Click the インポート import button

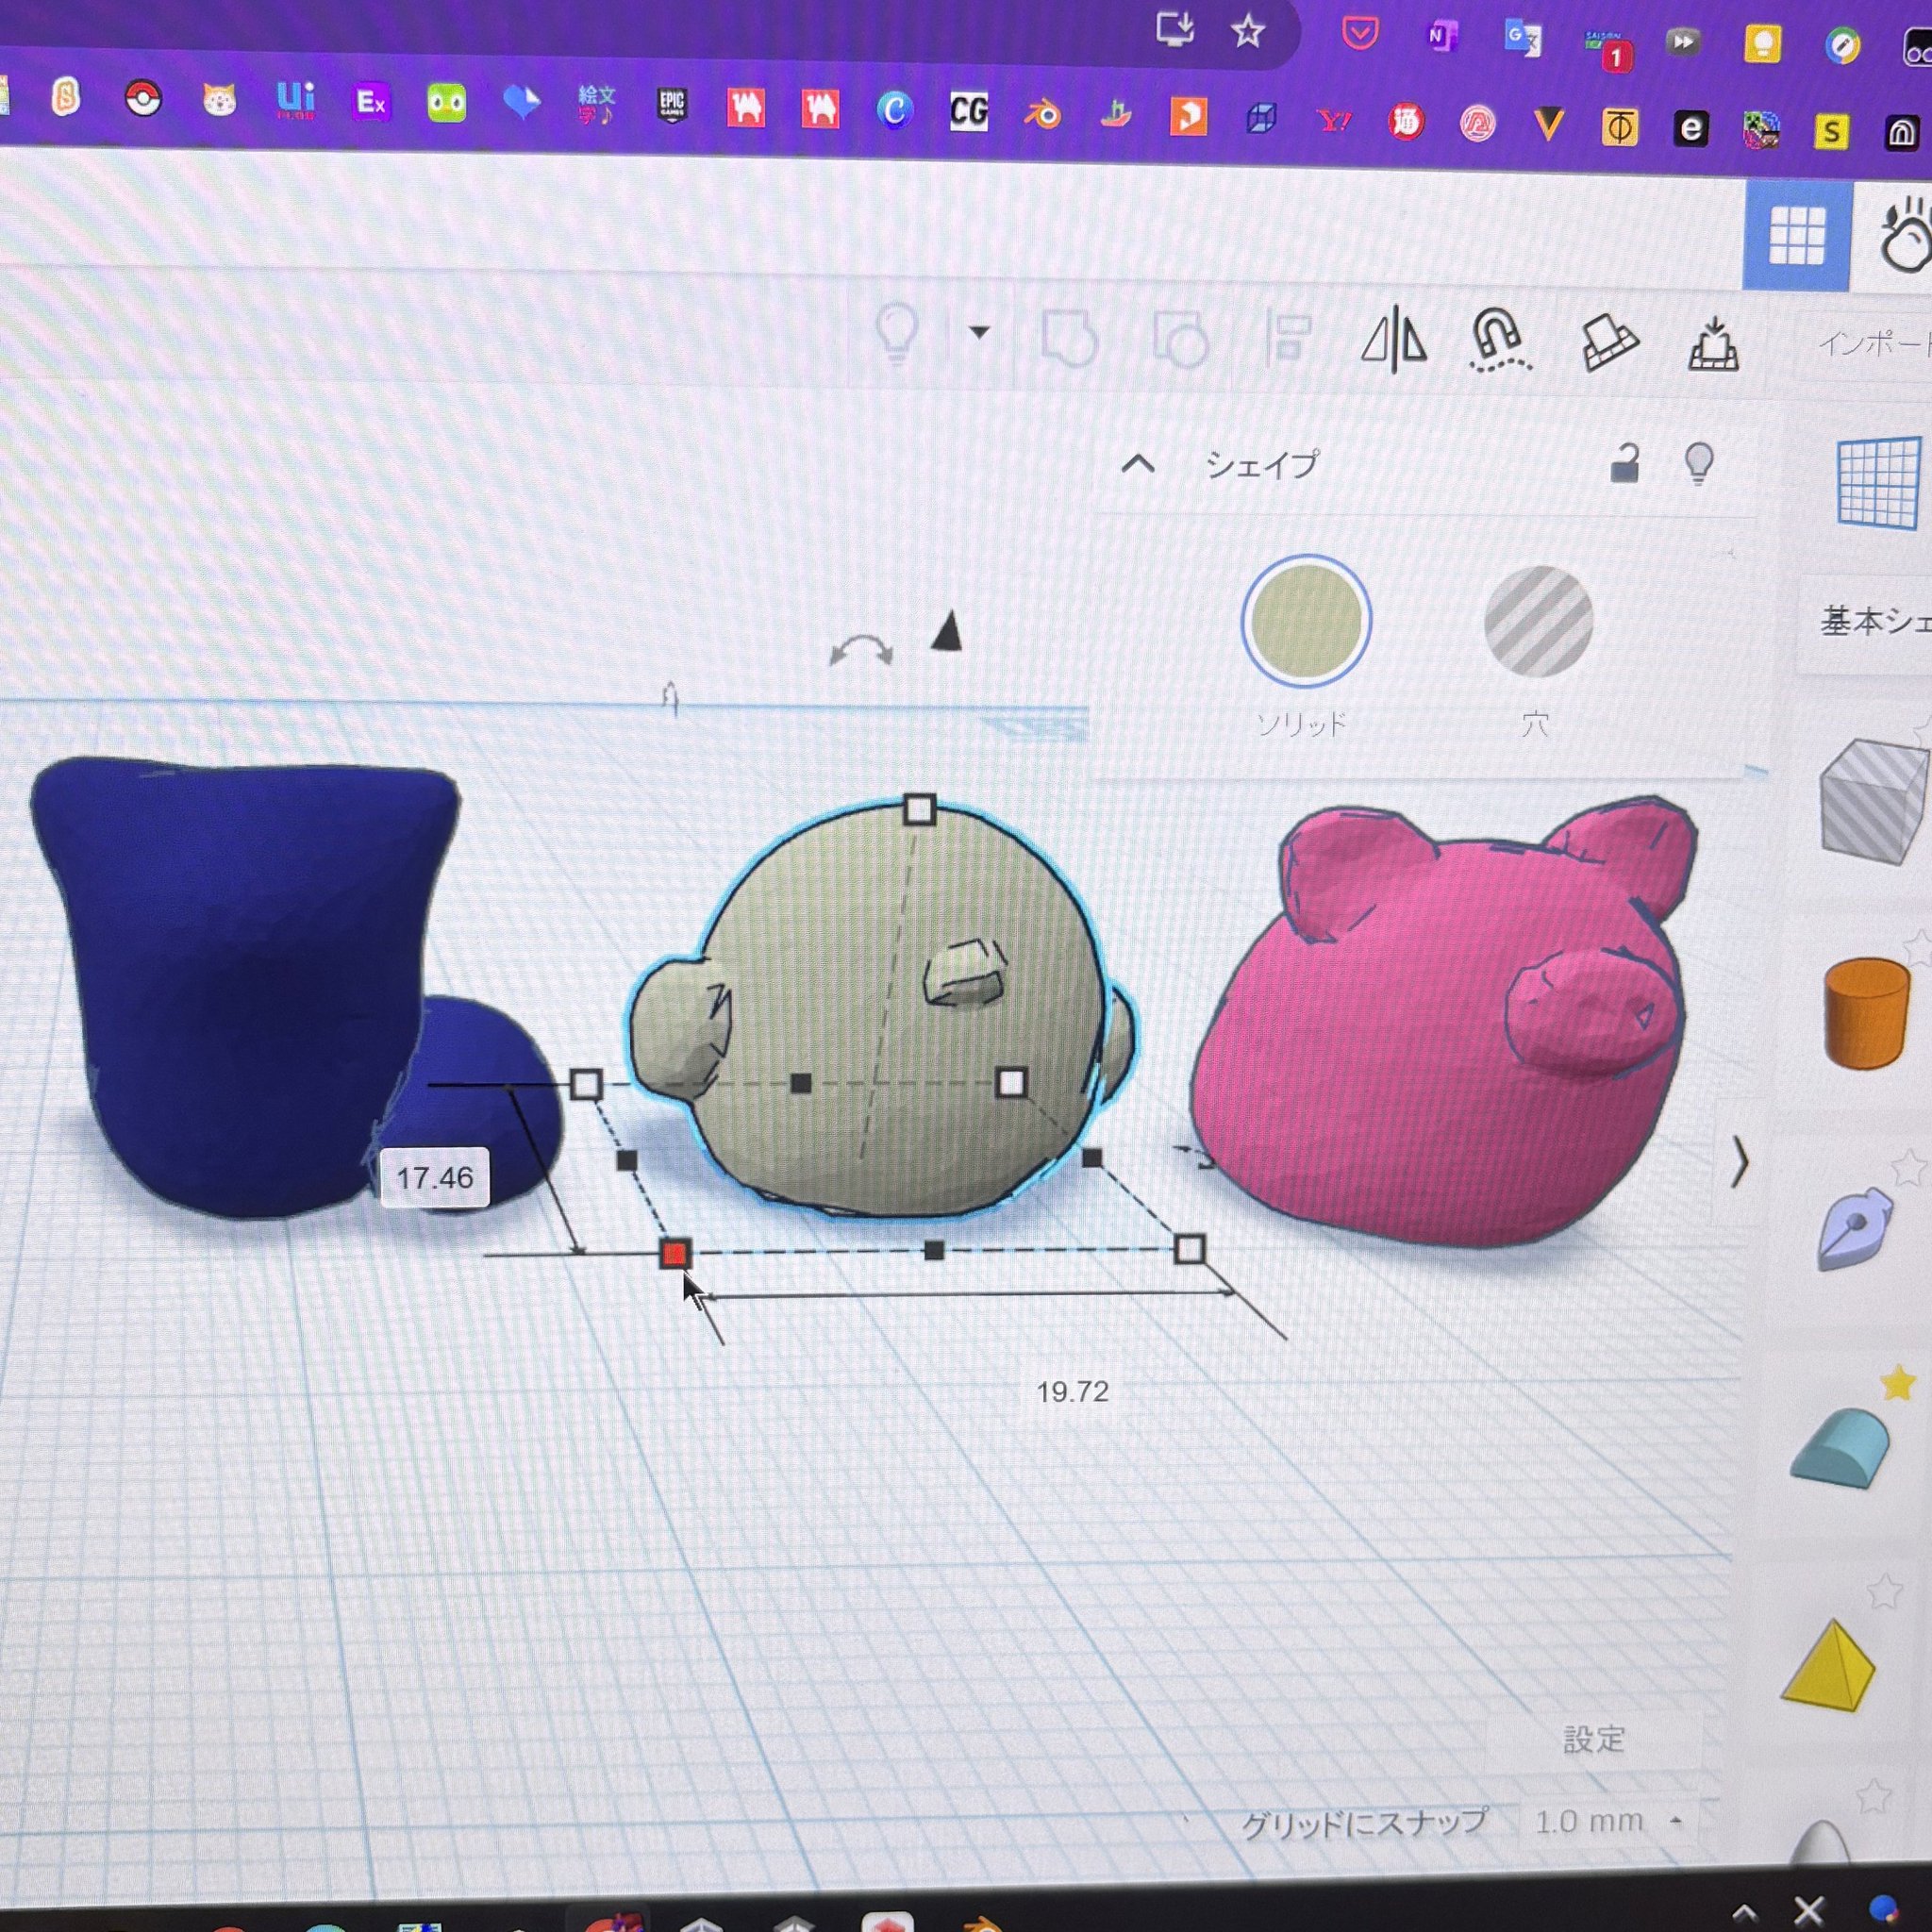(1873, 344)
